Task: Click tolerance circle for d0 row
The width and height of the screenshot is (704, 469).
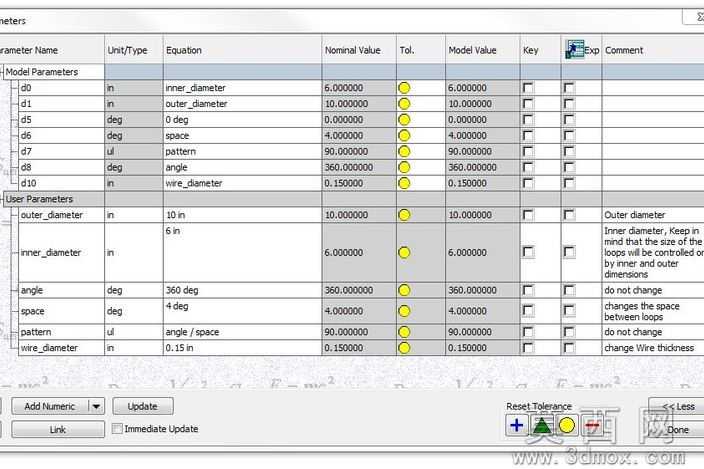Action: [404, 88]
